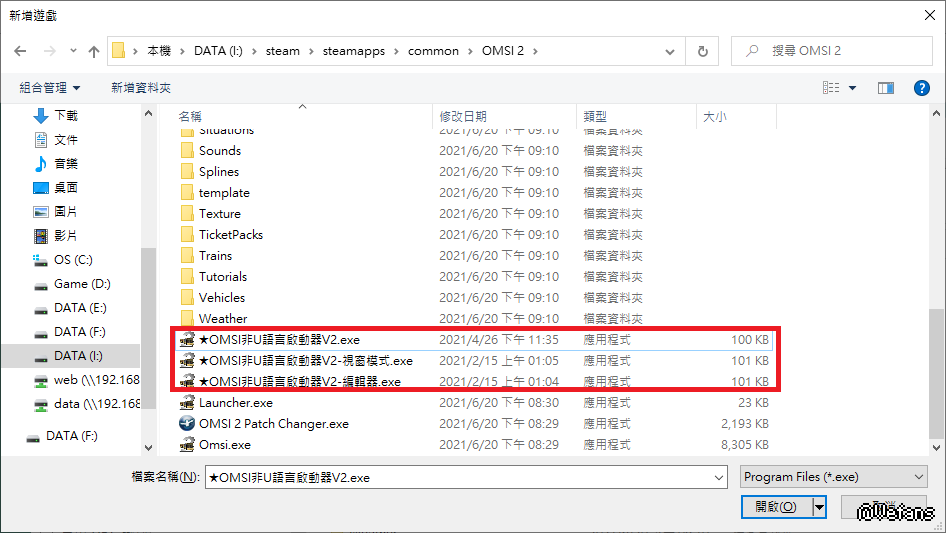Refresh the OMSI 2 folder listing
946x533 pixels.
coord(702,51)
